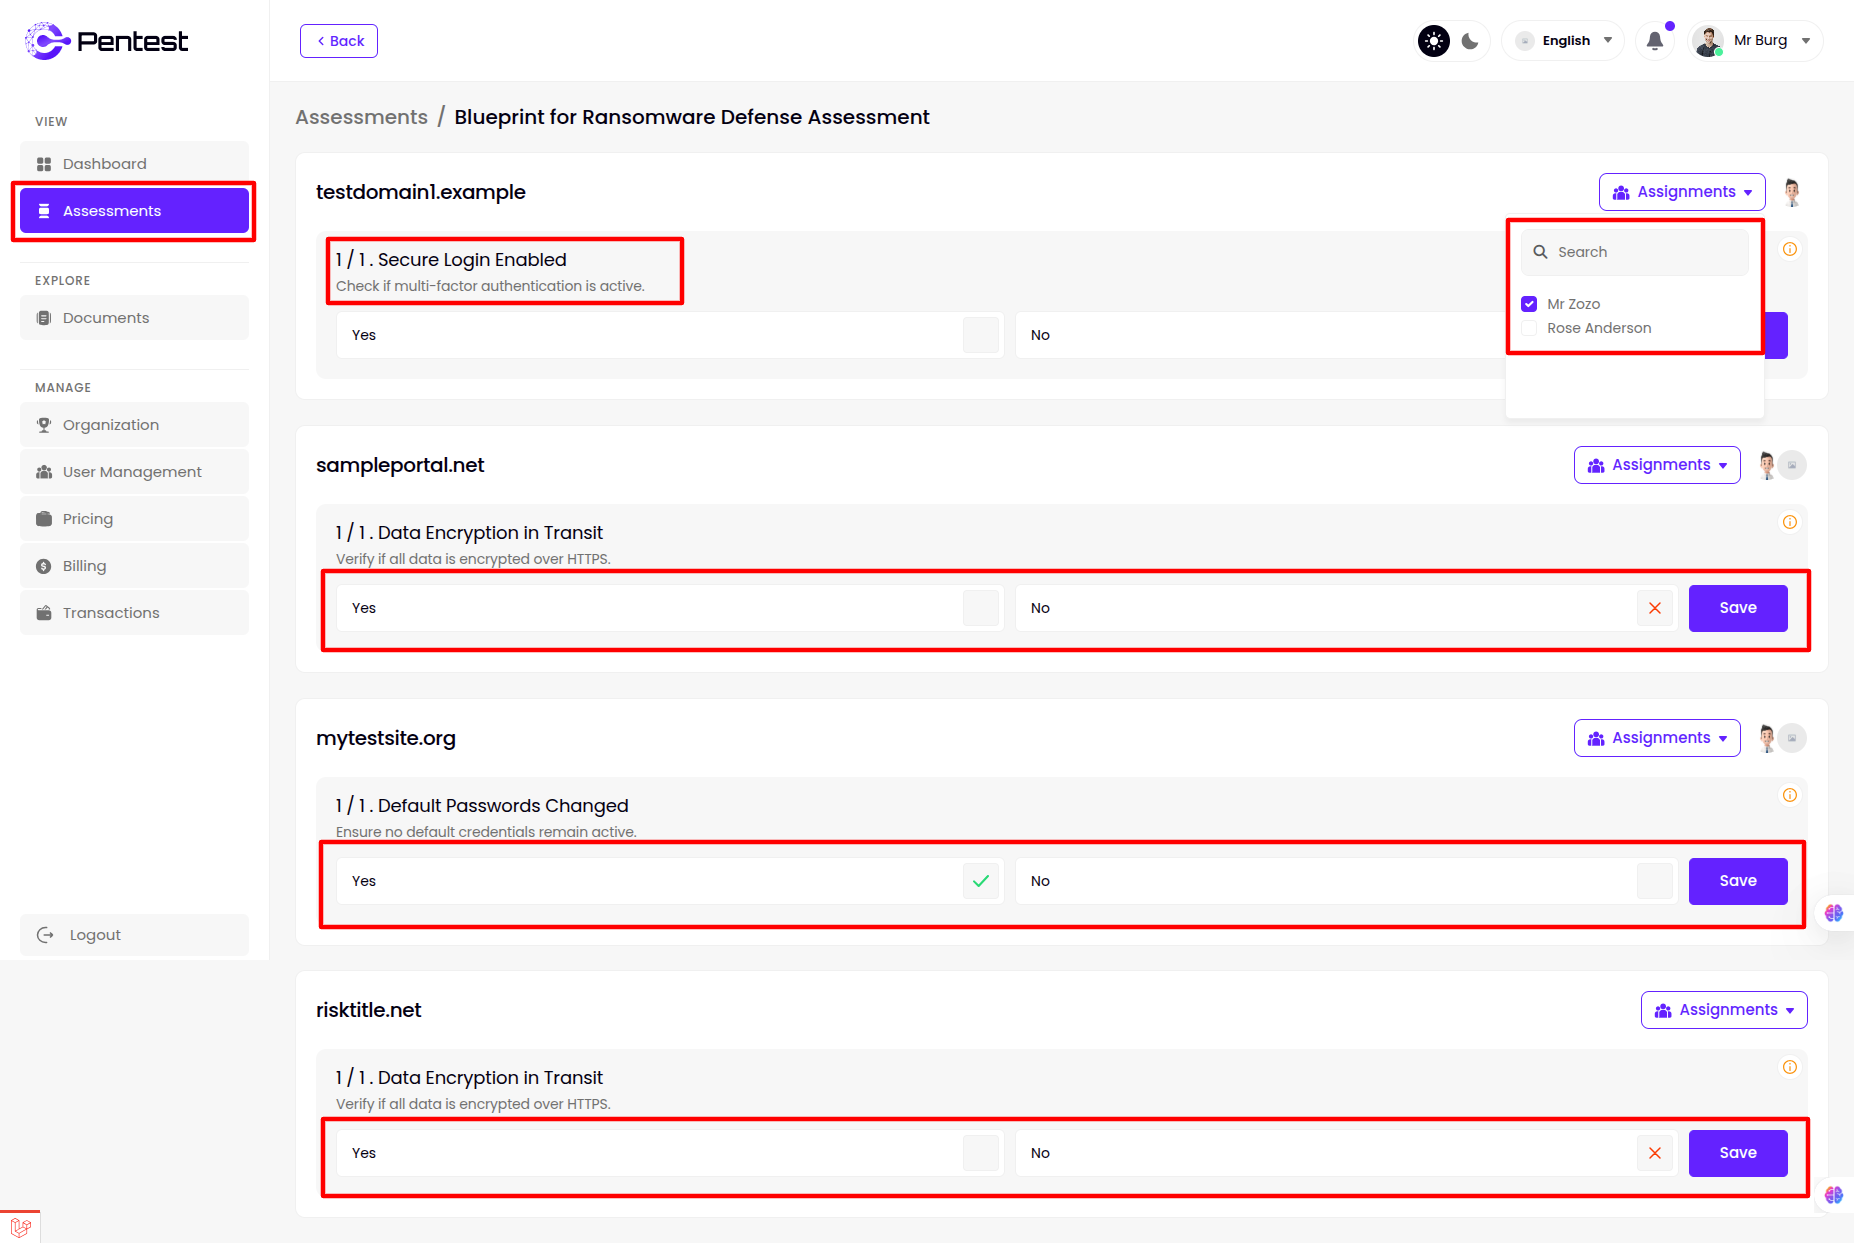The image size is (1854, 1244).
Task: Check the Rose Anderson checkbox
Action: 1529,328
